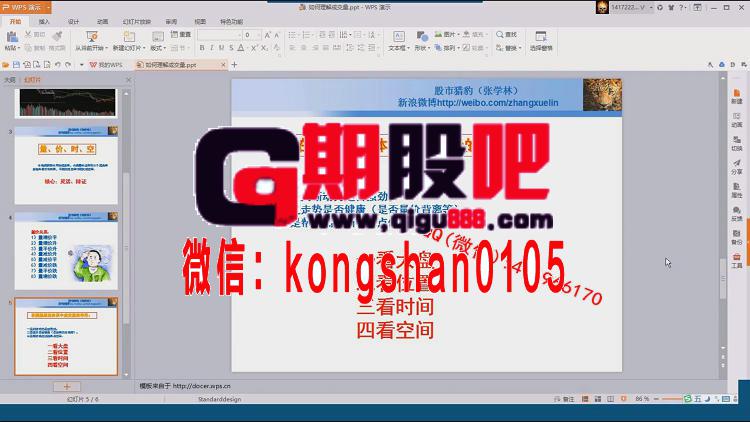Add a new document tab with plus
Viewport: 750px width, 422px height.
click(234, 65)
